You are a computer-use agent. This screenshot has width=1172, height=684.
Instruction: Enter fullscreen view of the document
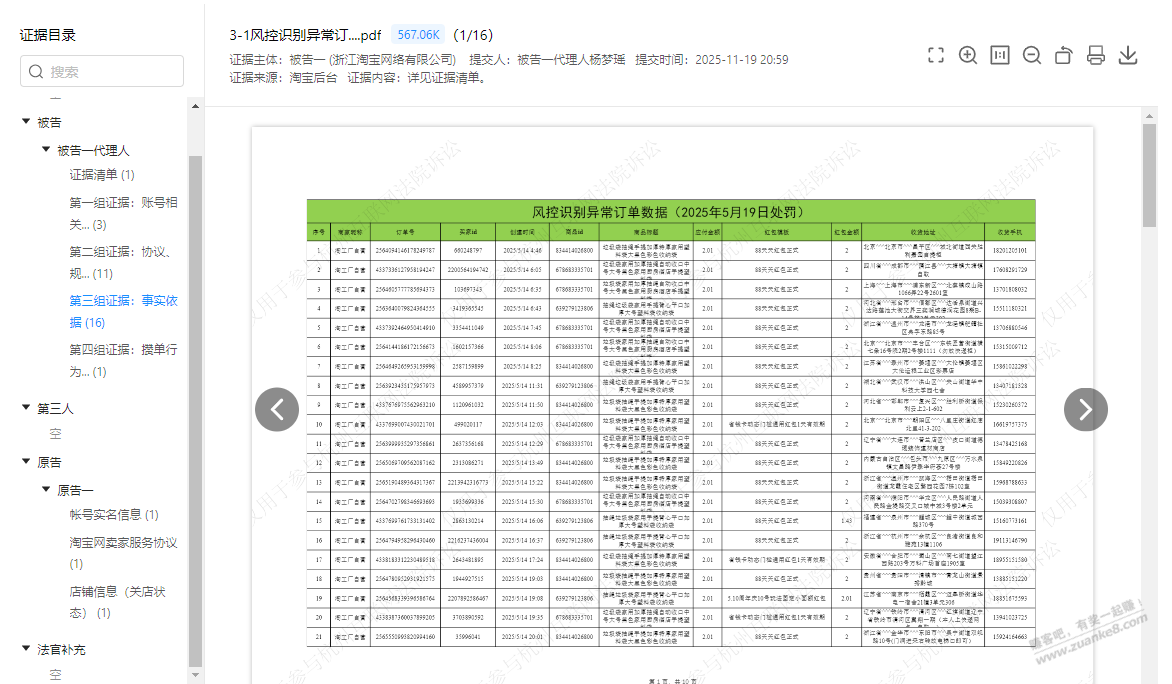936,55
